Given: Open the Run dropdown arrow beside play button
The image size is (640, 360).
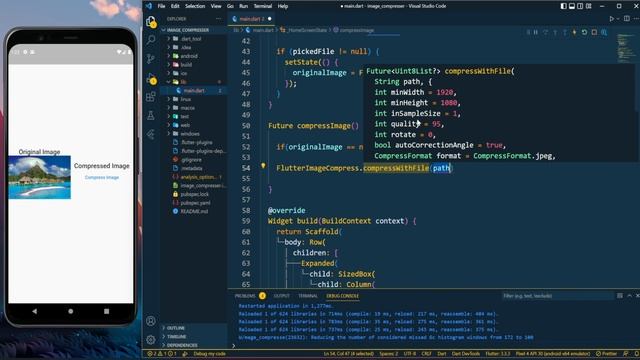Looking at the screenshot, I should [618, 19].
